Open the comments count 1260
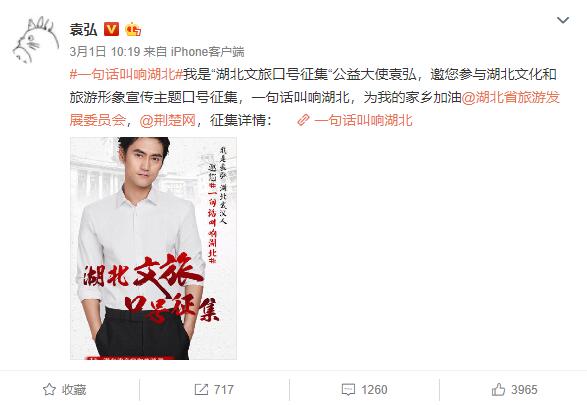Viewport: 587px width, 405px height. coord(374,390)
